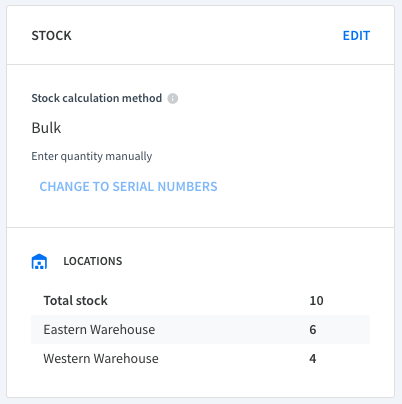Select the Western Warehouse location name
Viewport: 402px width, 404px height.
[x=101, y=359]
